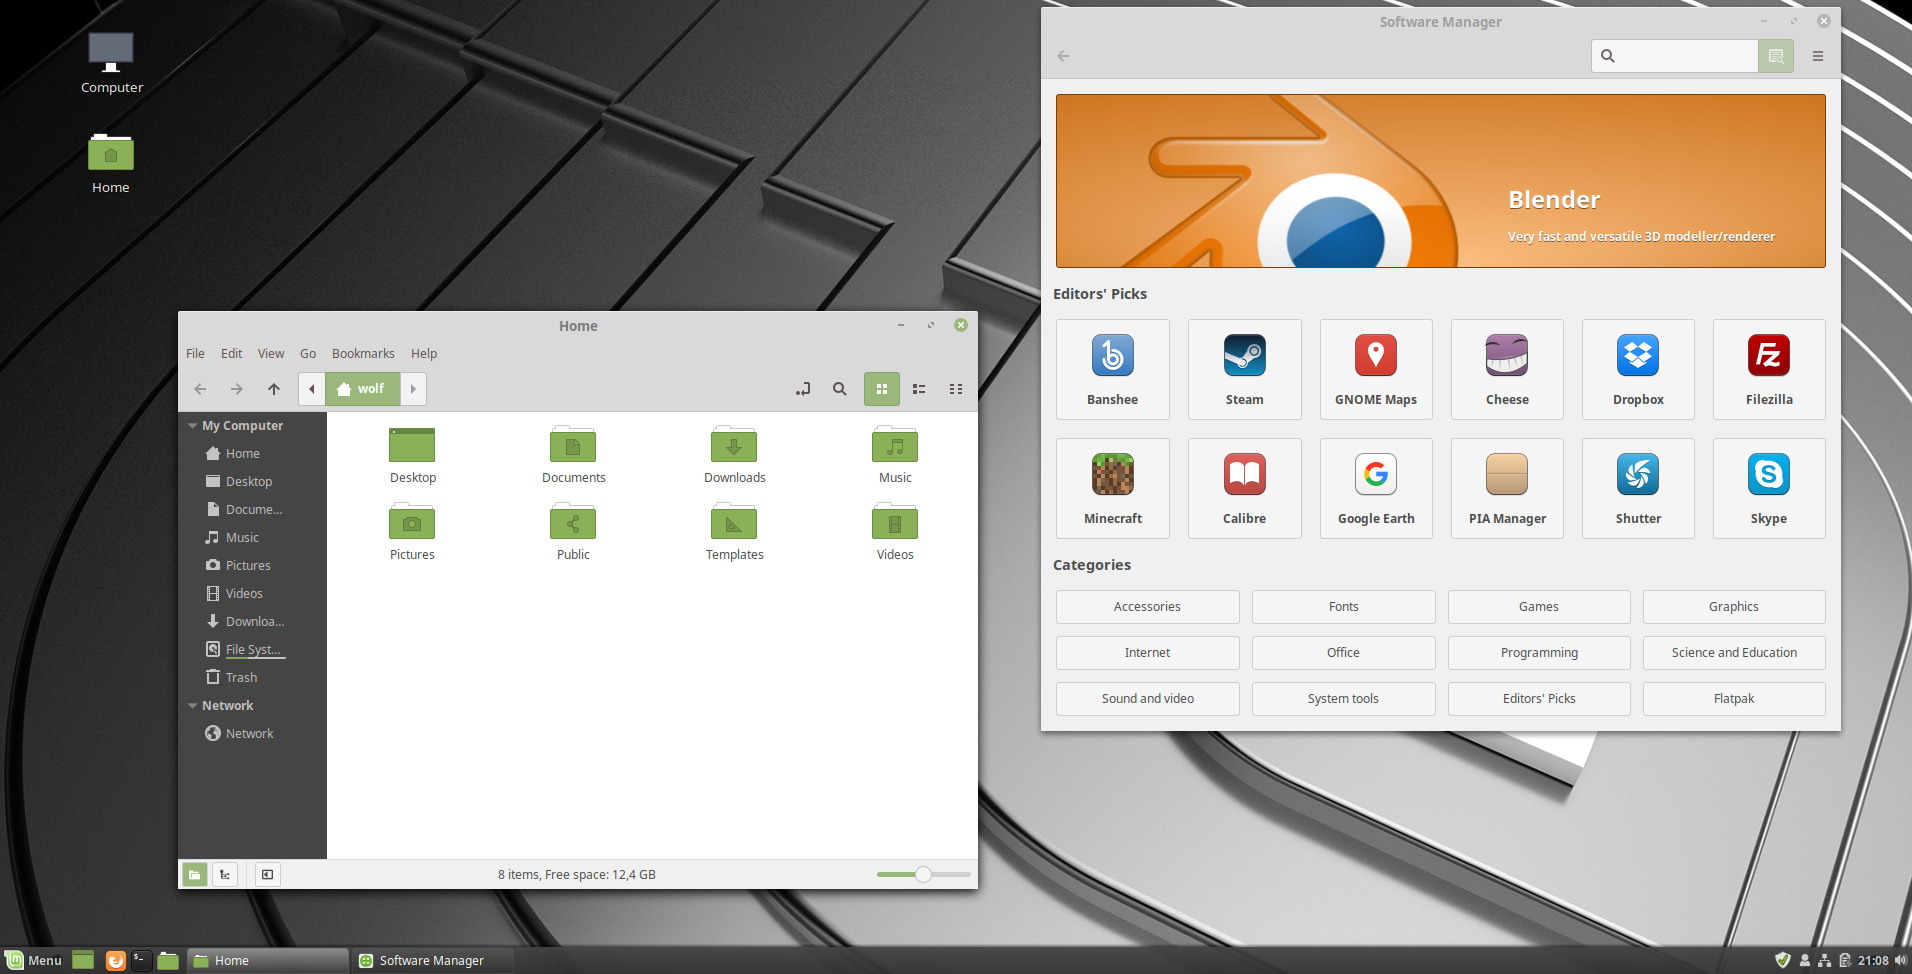This screenshot has height=974, width=1912.
Task: Open the Games category
Action: pos(1539,607)
